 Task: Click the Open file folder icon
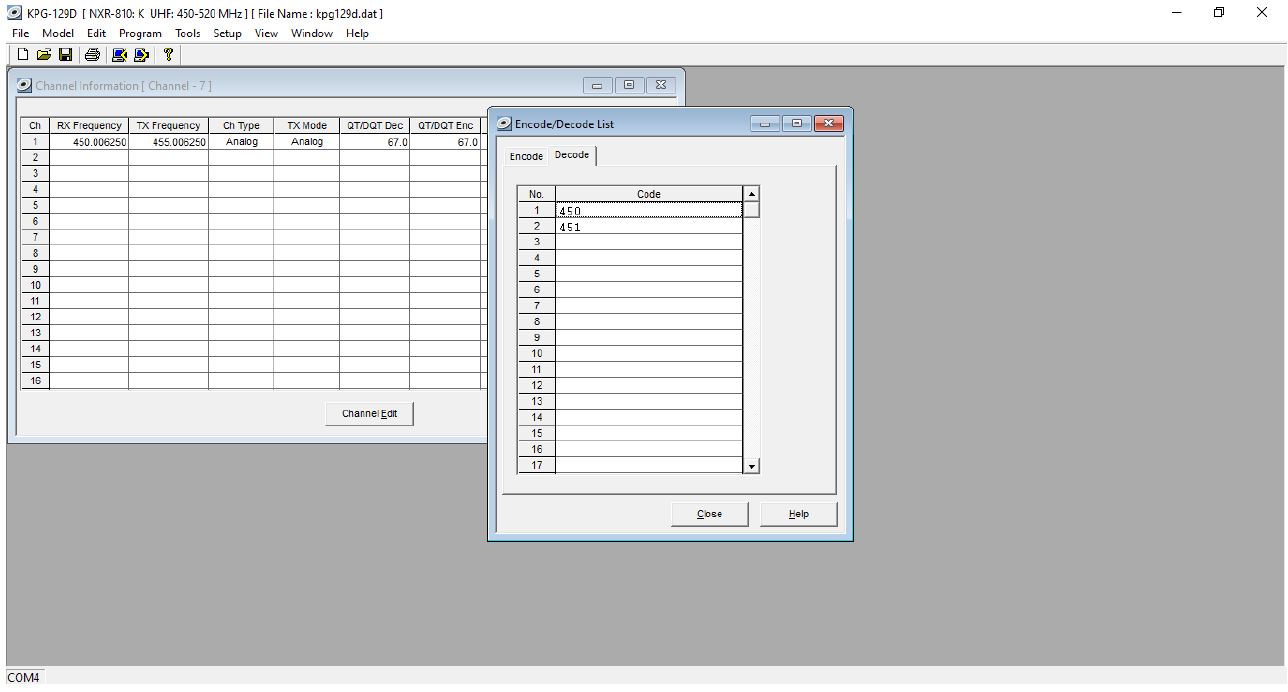point(43,55)
